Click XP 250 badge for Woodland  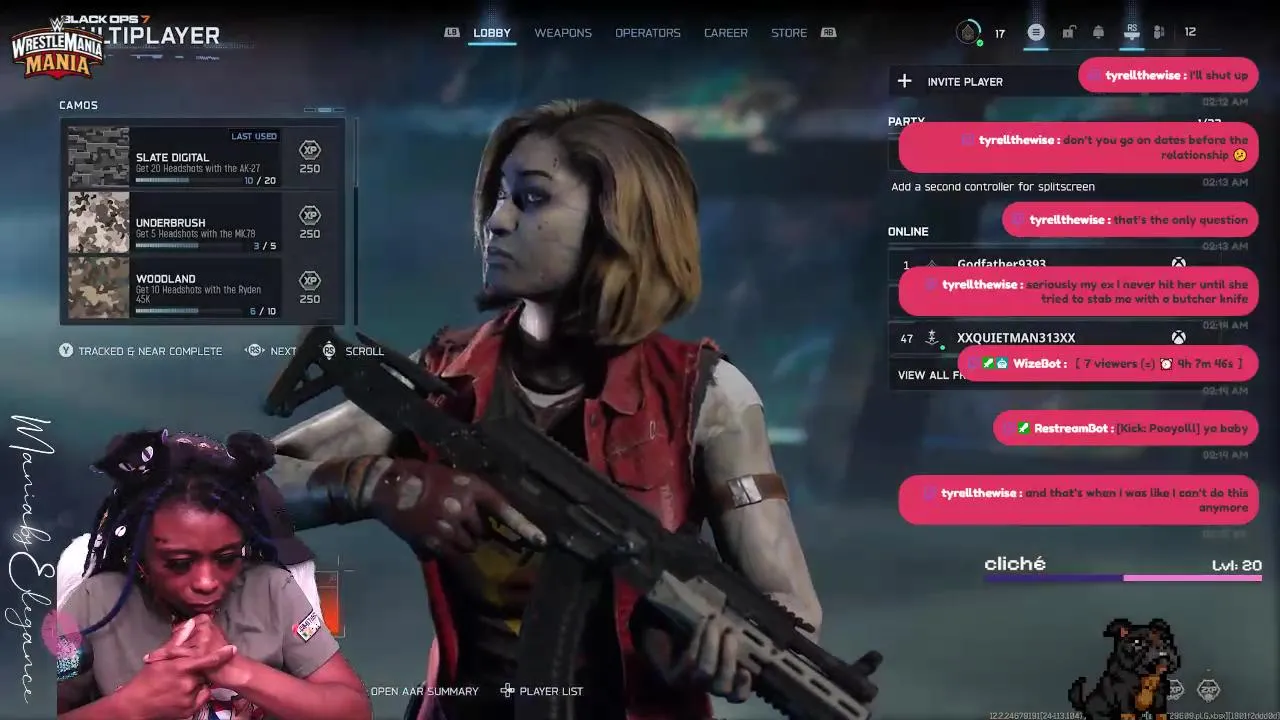tap(310, 287)
